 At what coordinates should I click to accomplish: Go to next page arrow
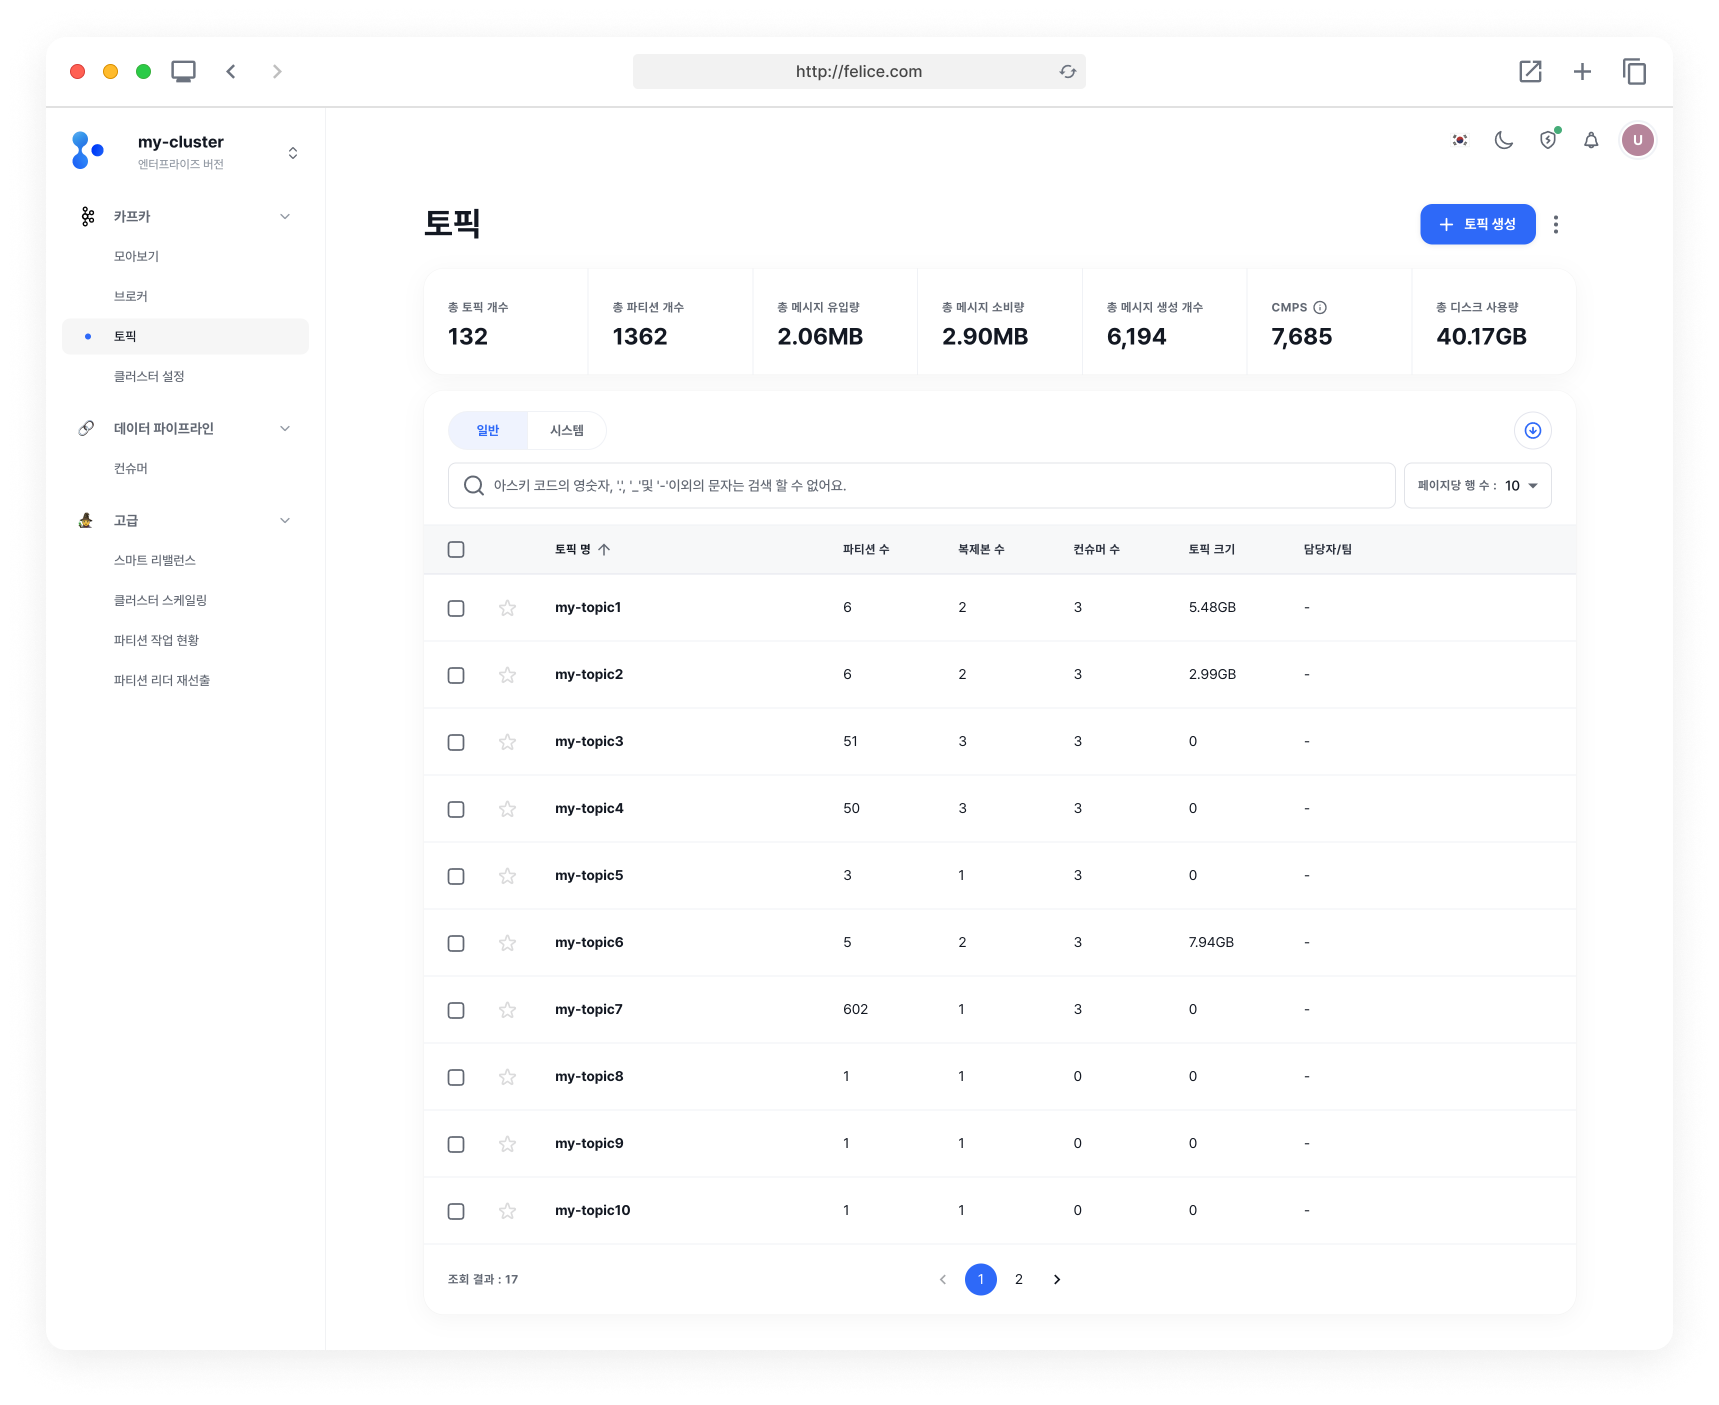tap(1057, 1279)
